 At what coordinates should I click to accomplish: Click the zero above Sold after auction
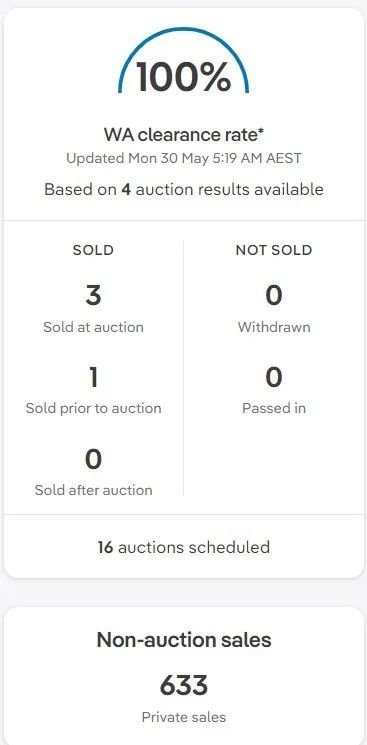coord(93,459)
